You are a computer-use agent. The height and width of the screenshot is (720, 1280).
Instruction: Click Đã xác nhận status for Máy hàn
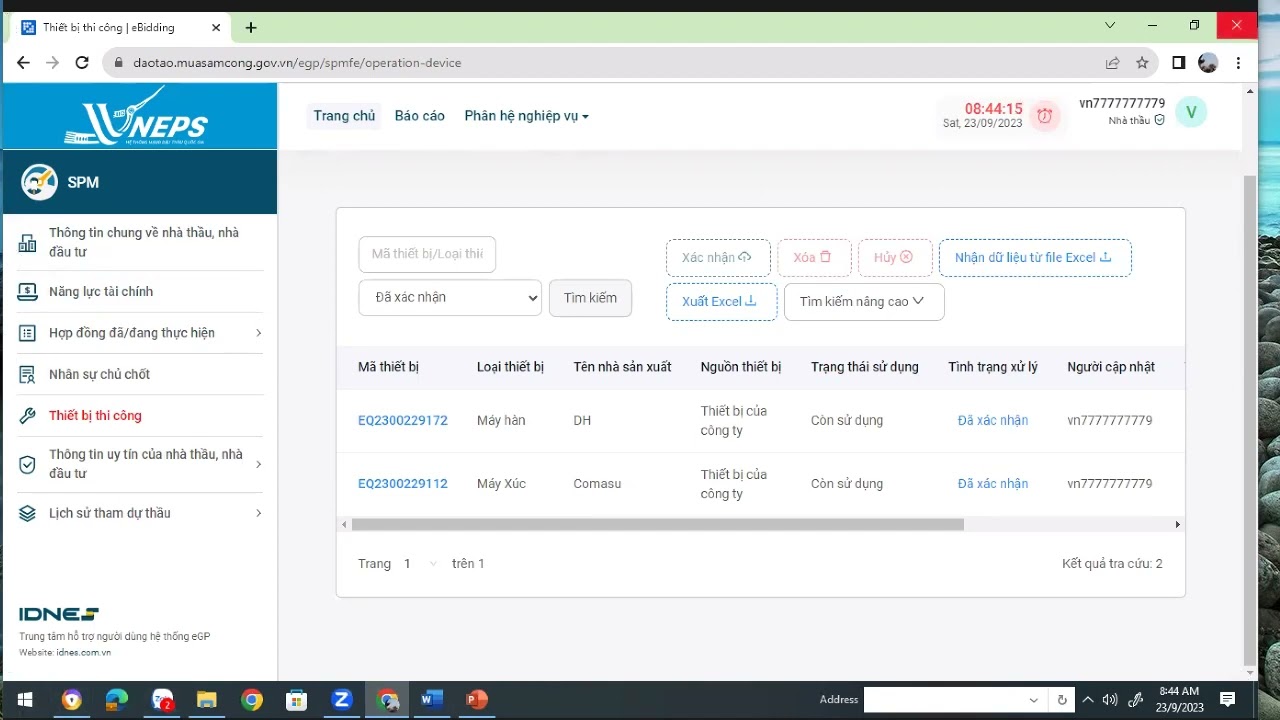tap(993, 421)
